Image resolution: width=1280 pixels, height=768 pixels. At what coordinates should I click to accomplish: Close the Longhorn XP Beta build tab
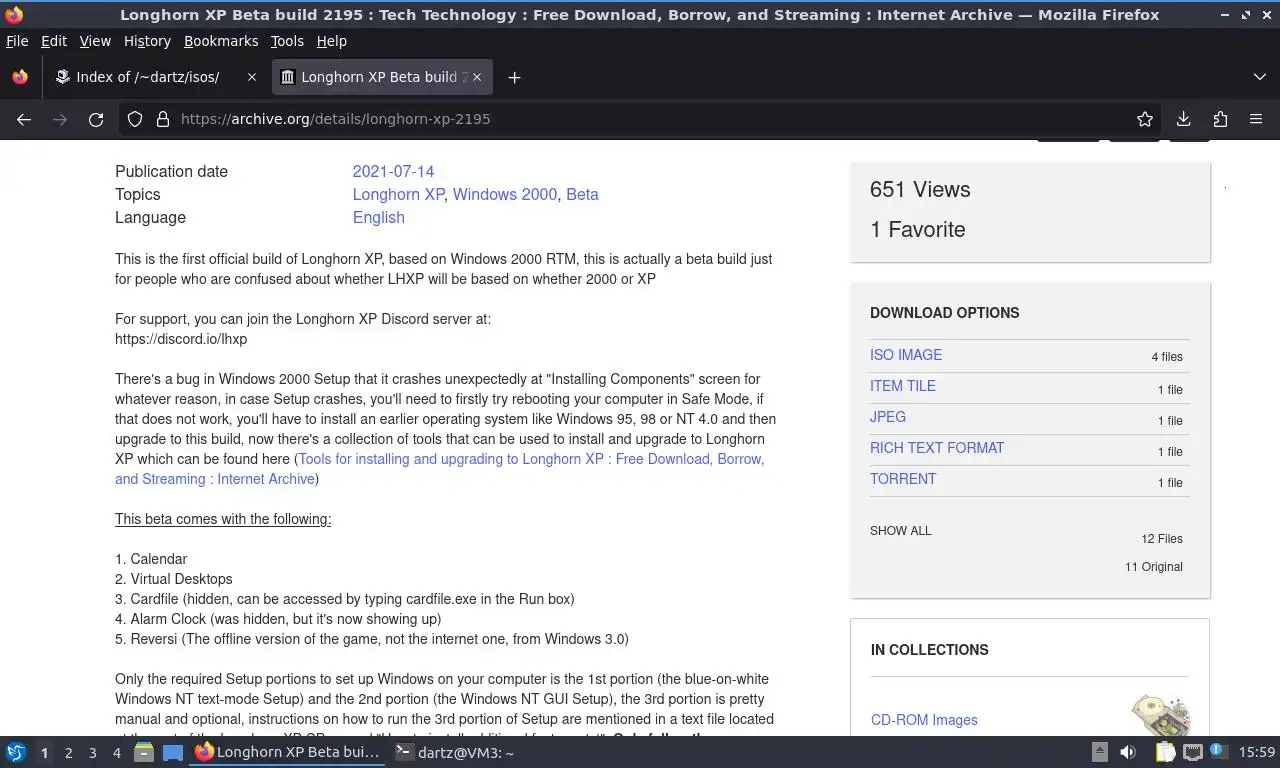pos(477,77)
